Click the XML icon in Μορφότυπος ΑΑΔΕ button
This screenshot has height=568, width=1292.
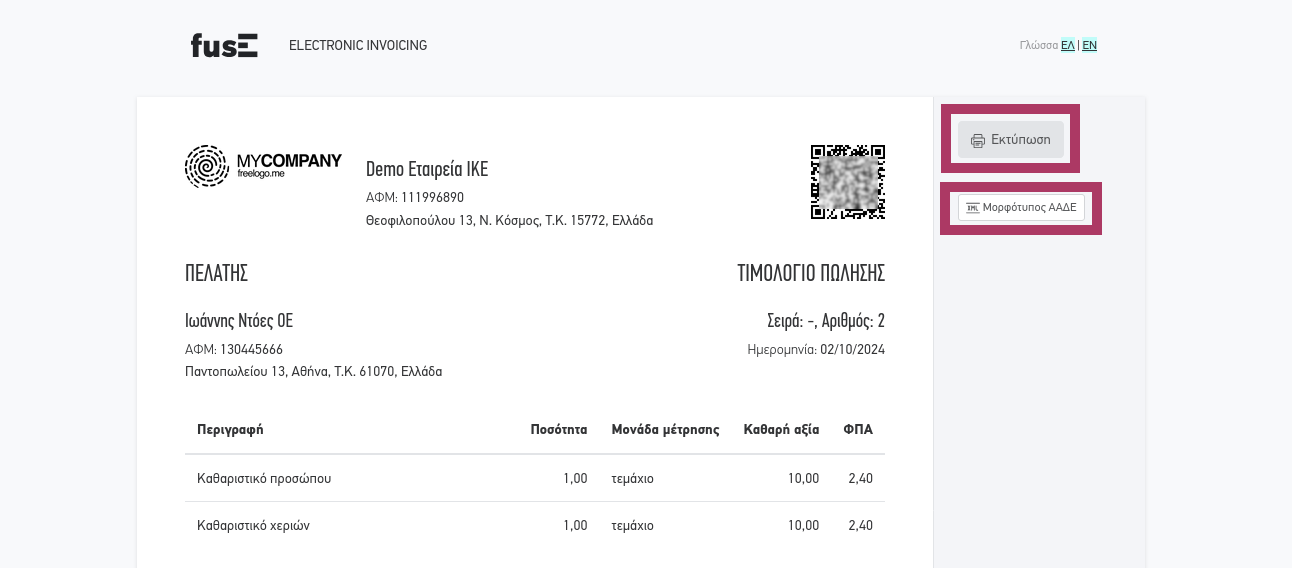click(x=972, y=207)
